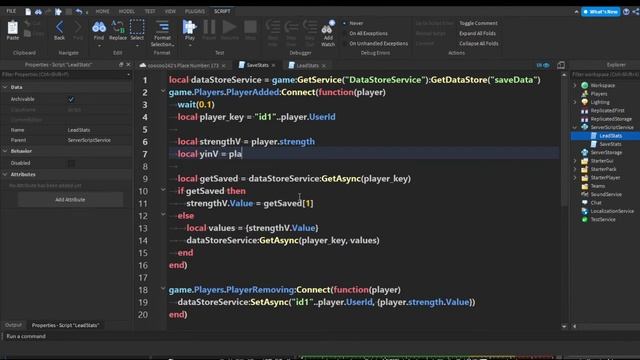Select LeadStats script in Explorer
This screenshot has width=640, height=360.
pyautogui.click(x=611, y=136)
